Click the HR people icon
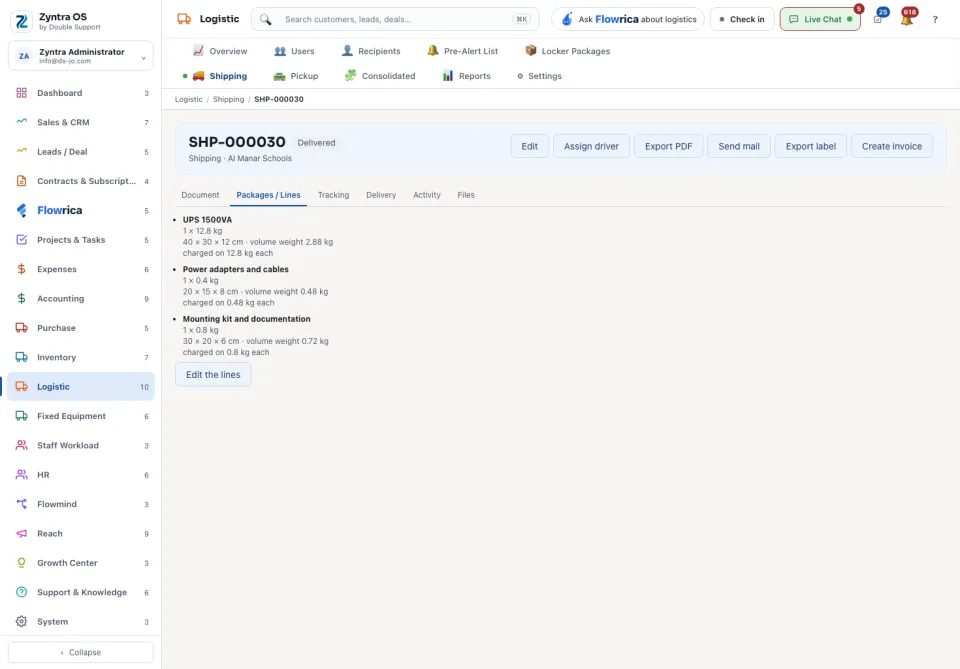This screenshot has width=960, height=669. (21, 475)
